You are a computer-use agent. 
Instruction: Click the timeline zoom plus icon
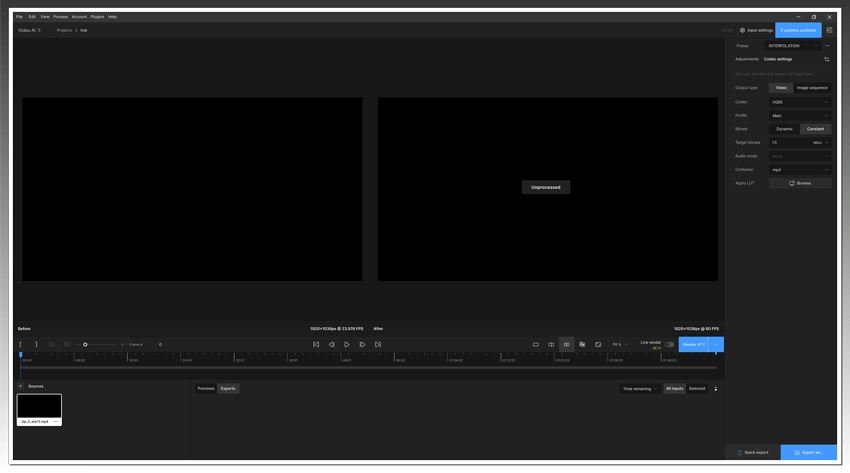tap(122, 345)
